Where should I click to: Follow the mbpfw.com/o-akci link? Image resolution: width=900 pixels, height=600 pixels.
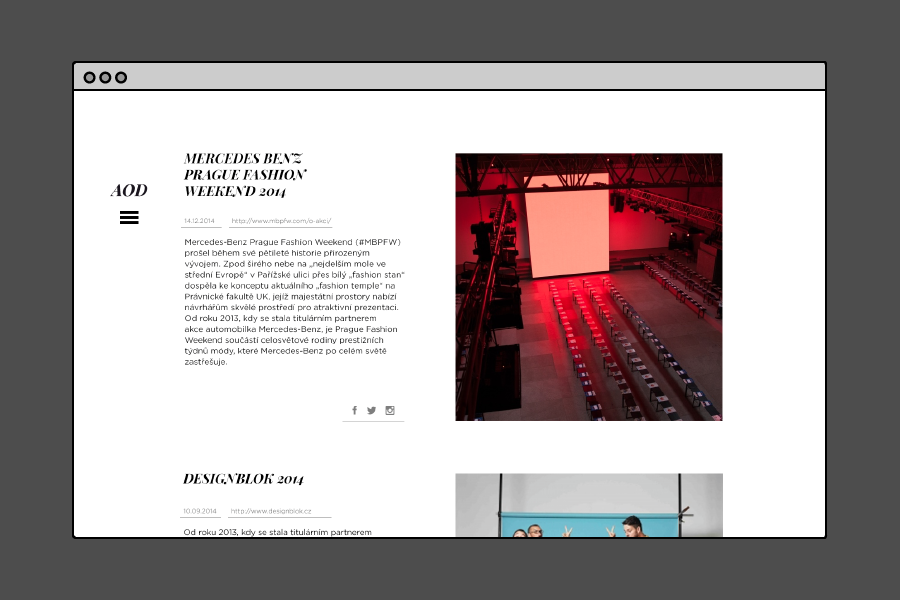(x=281, y=221)
